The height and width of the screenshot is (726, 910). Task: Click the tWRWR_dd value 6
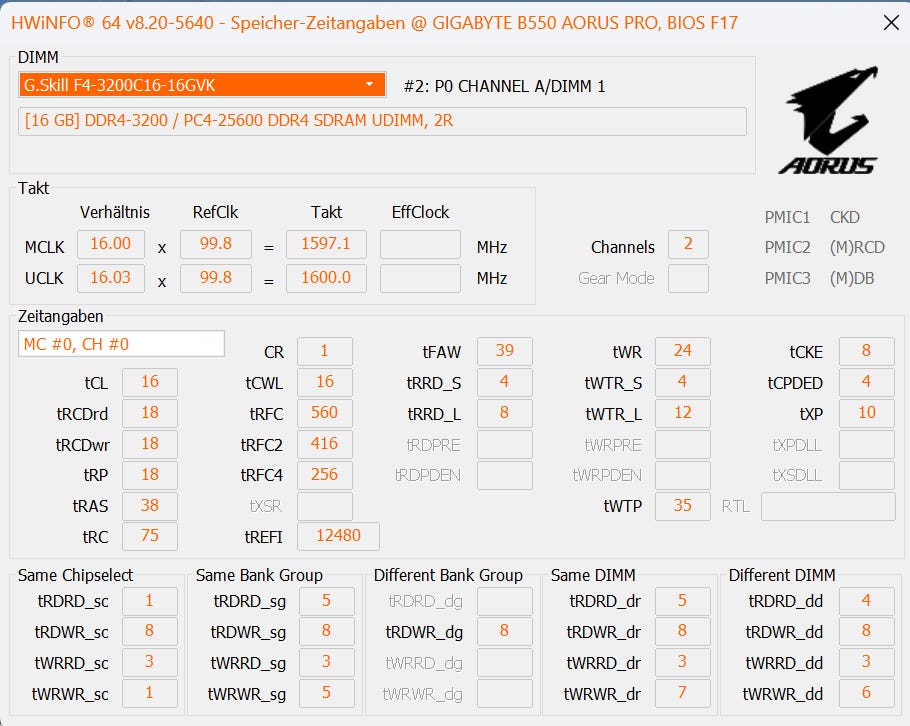866,694
